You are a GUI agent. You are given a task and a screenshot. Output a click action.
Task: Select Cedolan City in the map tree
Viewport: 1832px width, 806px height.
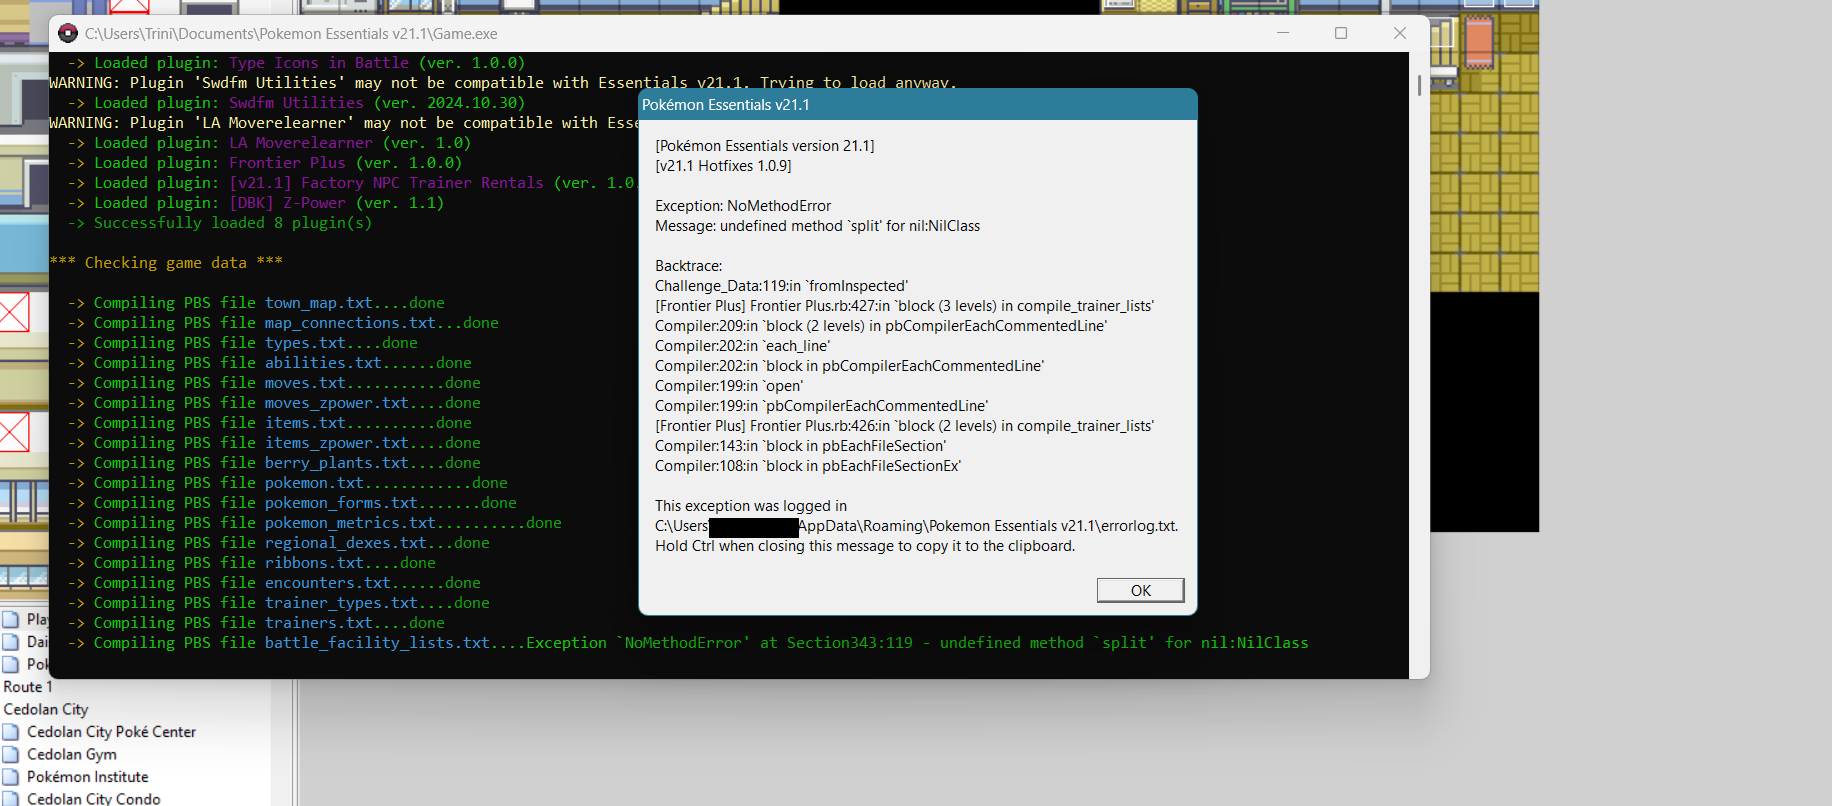point(46,709)
